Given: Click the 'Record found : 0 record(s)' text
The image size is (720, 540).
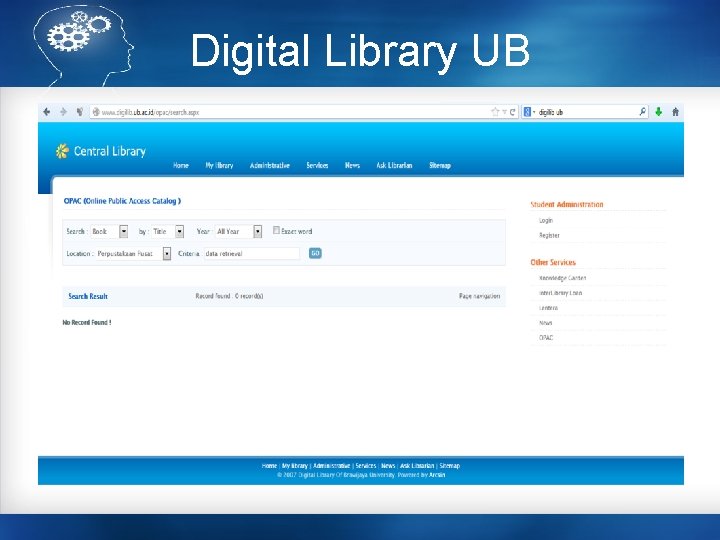Looking at the screenshot, I should (230, 296).
